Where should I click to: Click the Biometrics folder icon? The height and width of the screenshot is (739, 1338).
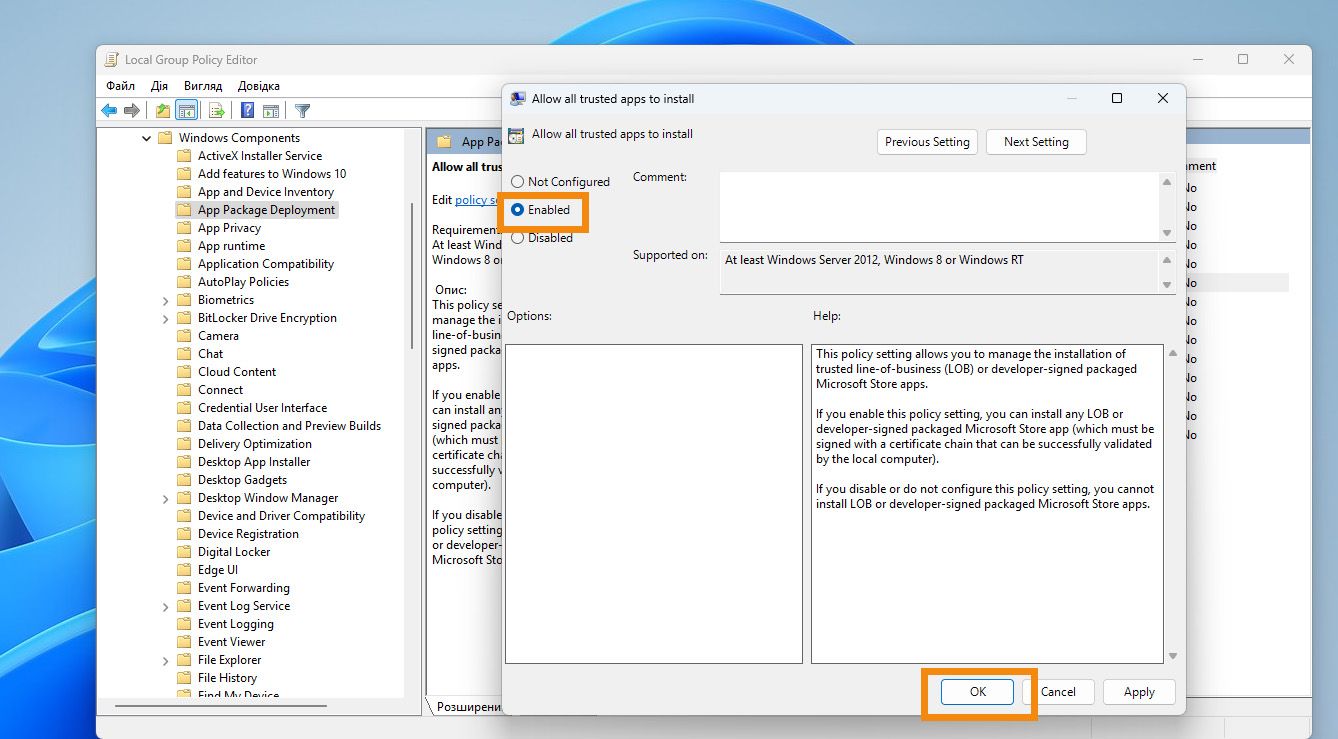[184, 300]
